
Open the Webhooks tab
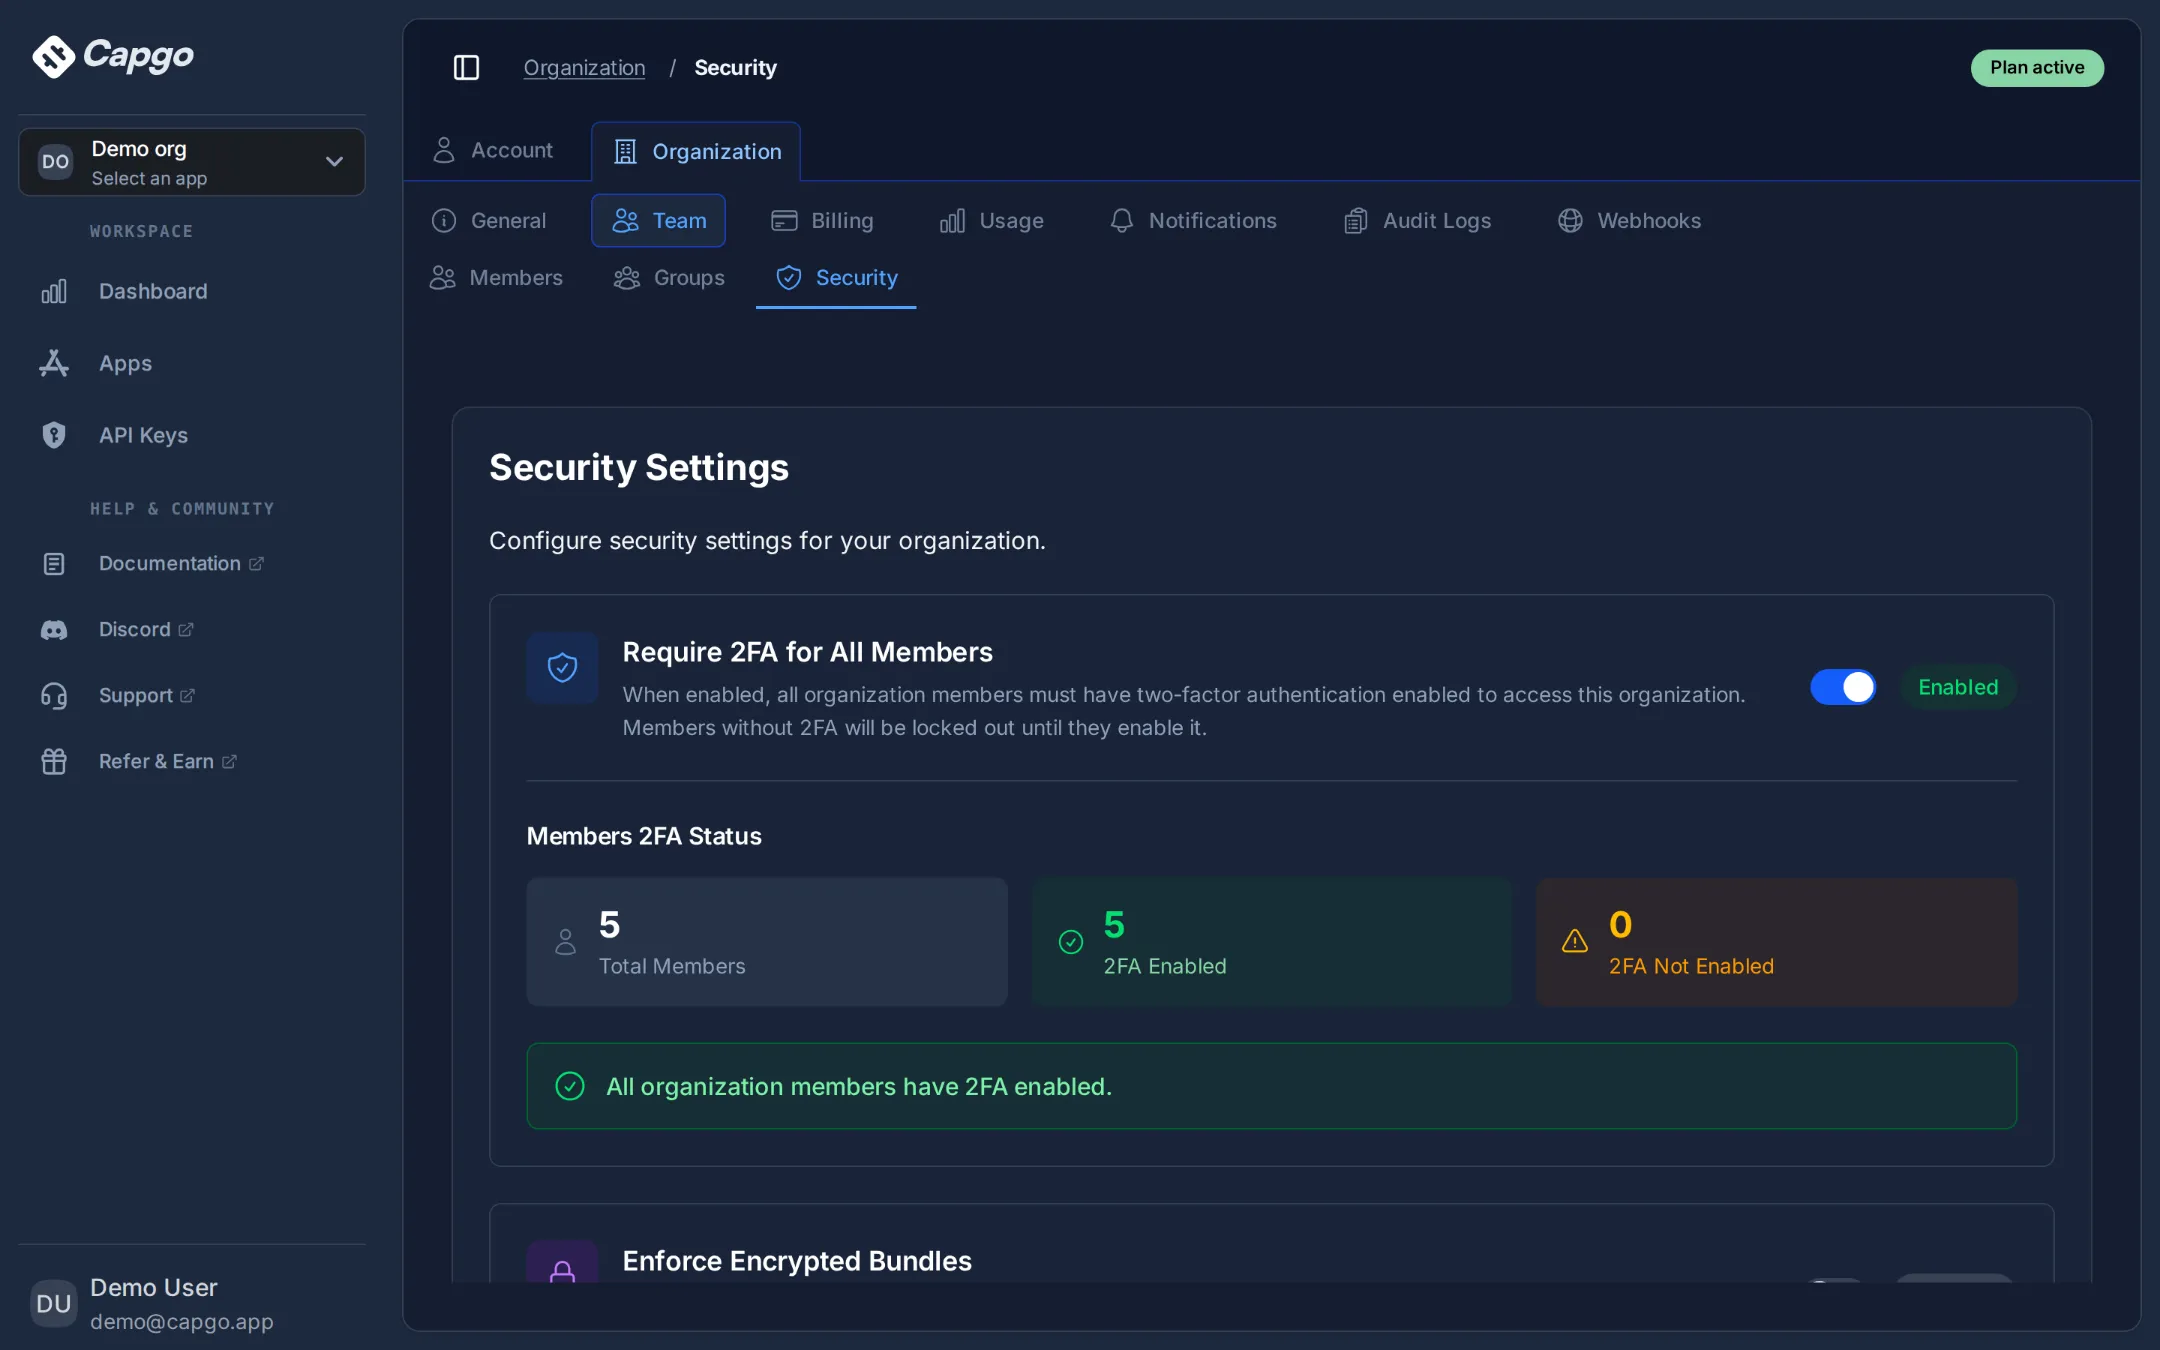(x=1629, y=221)
